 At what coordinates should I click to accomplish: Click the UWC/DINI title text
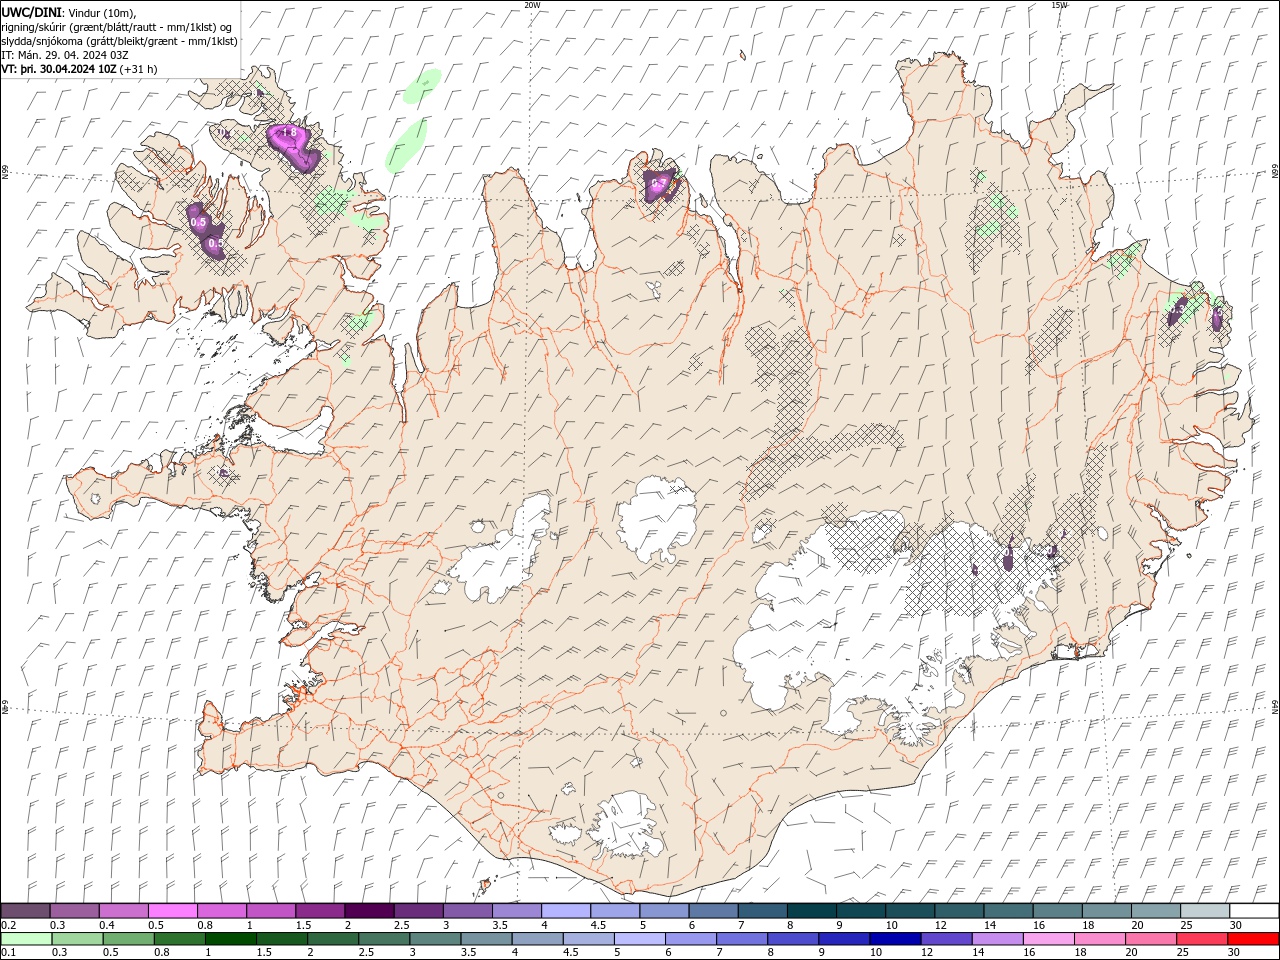[32, 12]
